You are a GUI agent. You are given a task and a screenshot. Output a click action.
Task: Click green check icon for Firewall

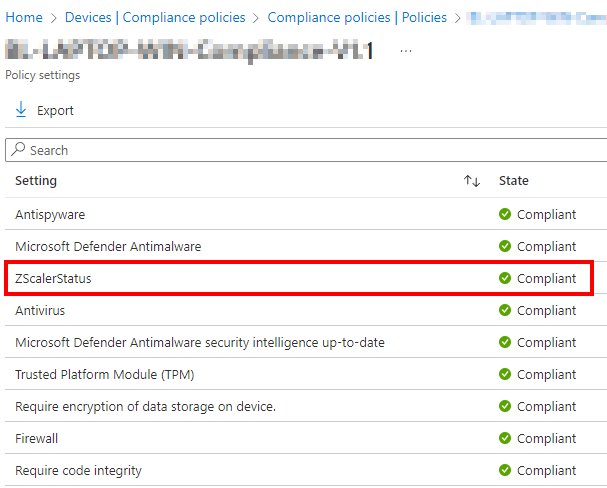click(505, 438)
